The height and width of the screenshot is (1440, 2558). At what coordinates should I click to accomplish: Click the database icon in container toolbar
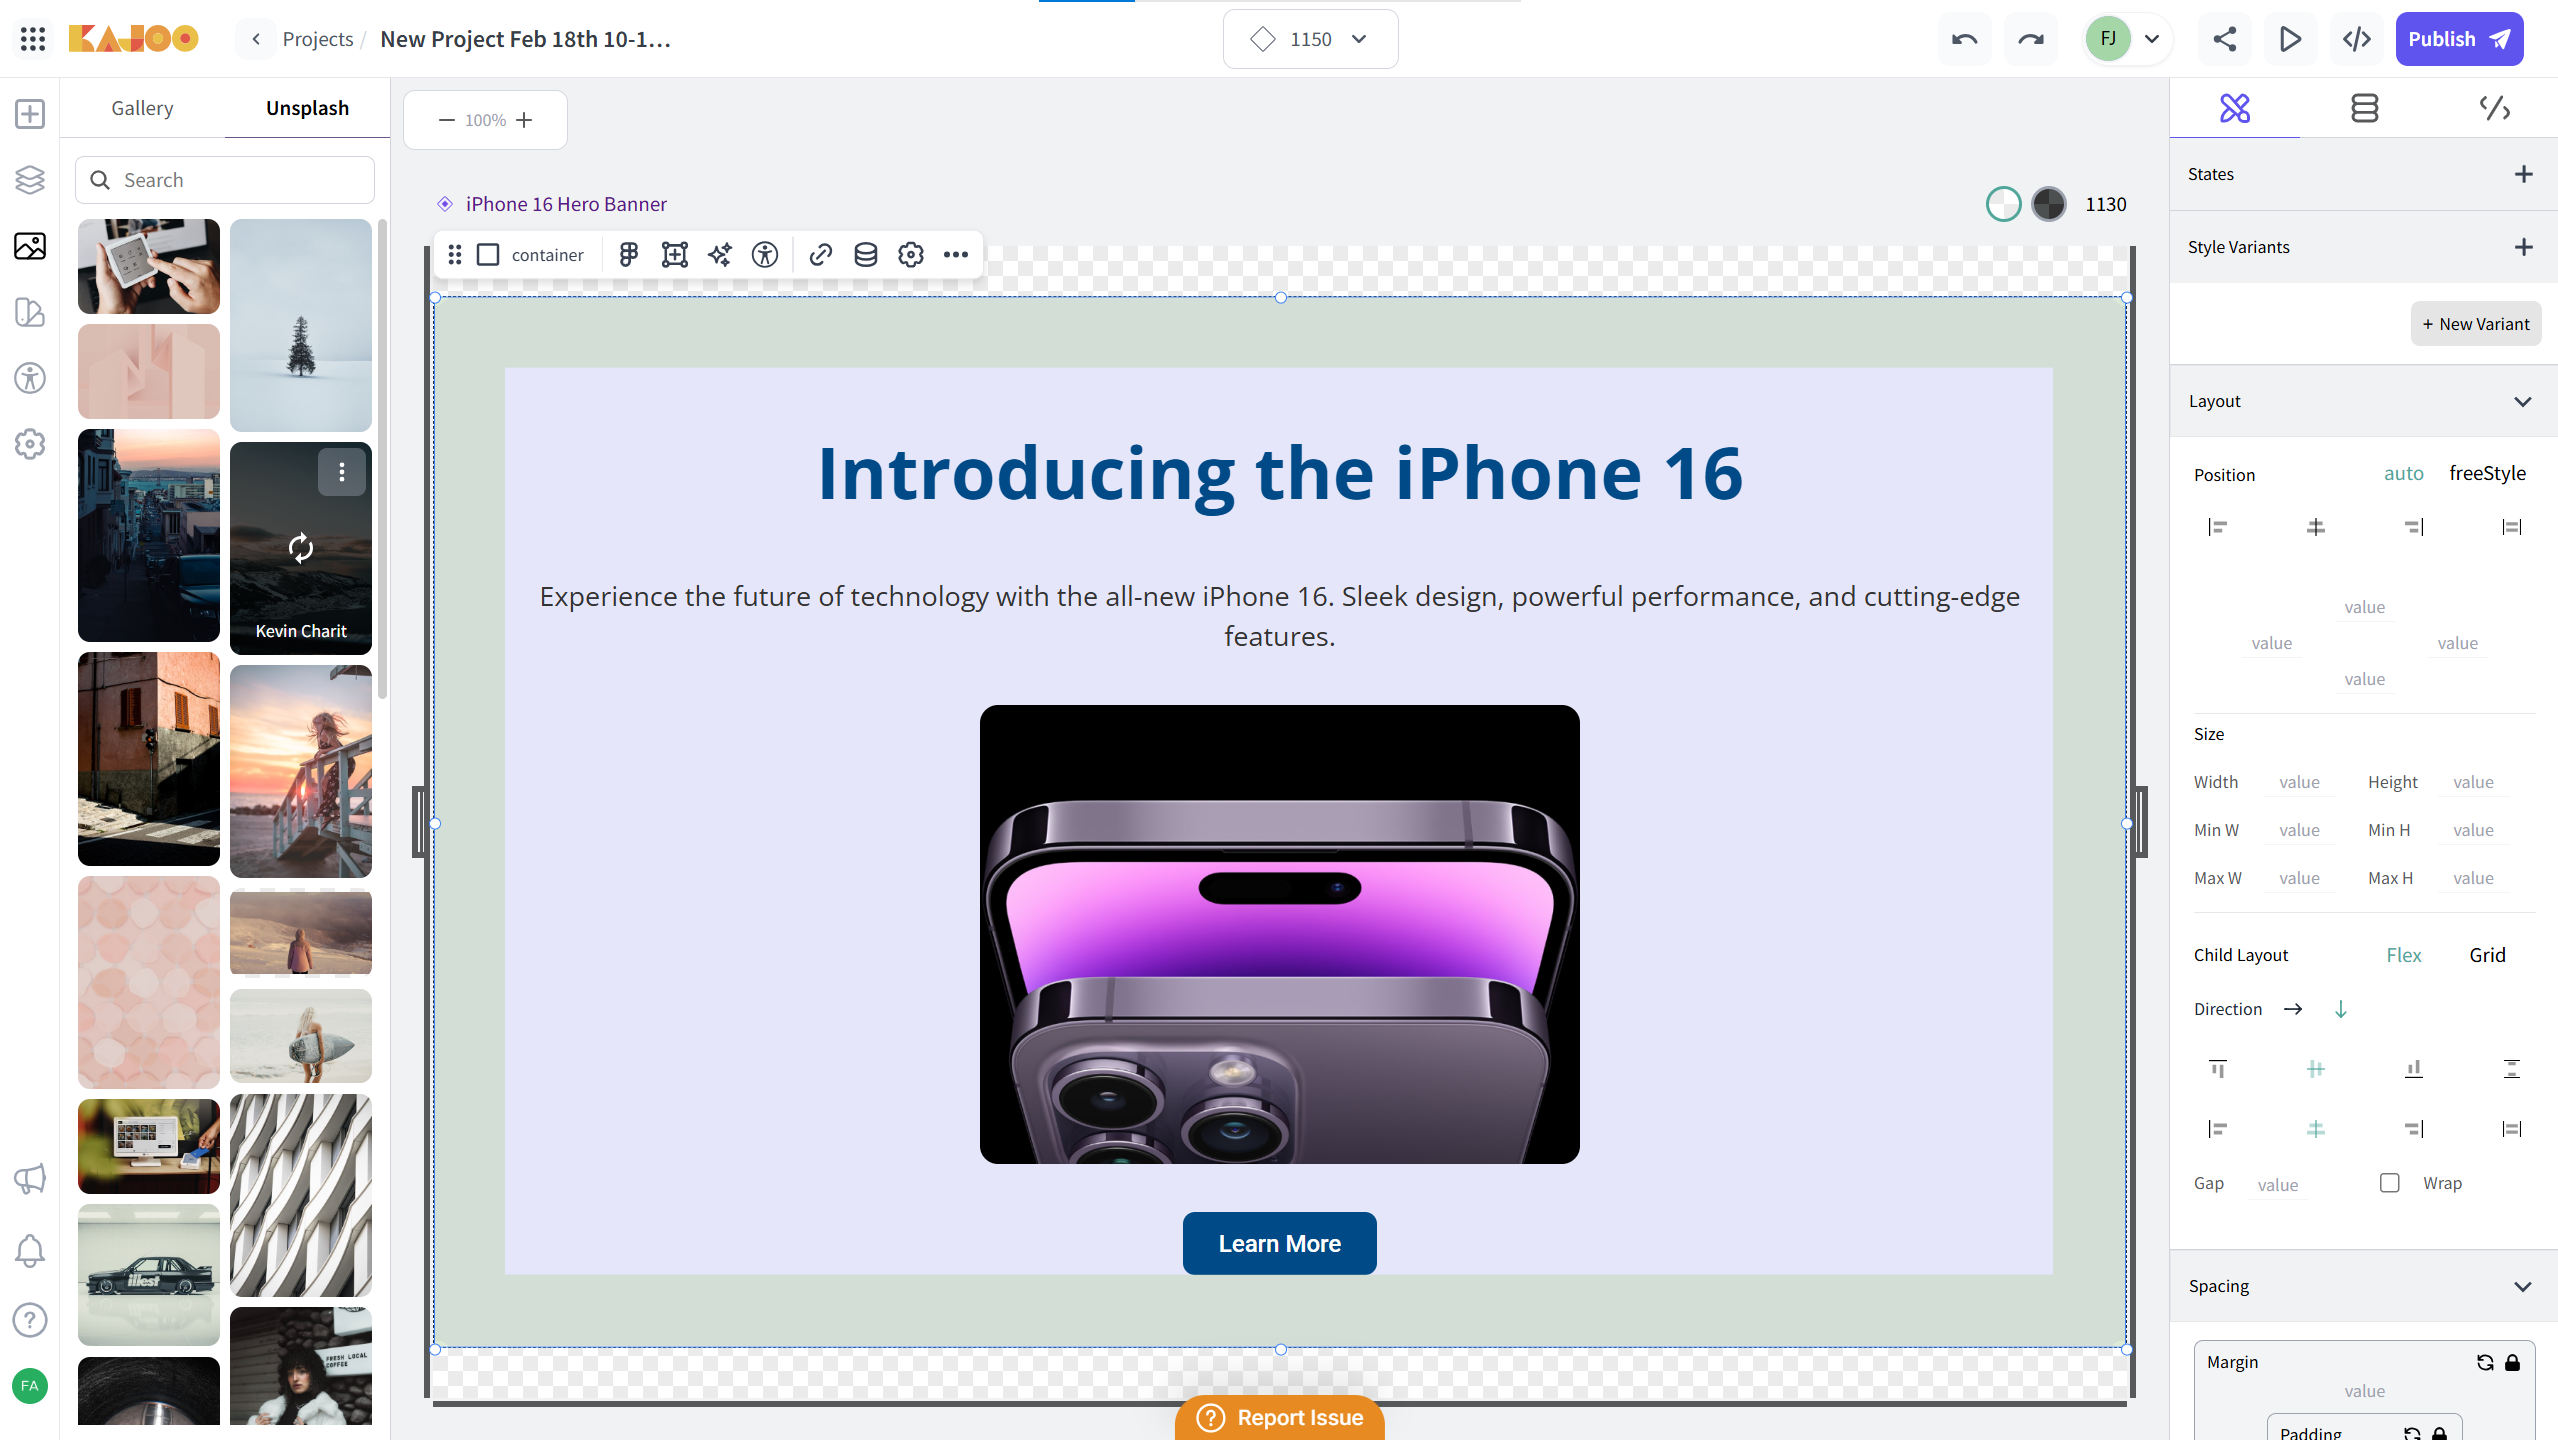coord(865,255)
